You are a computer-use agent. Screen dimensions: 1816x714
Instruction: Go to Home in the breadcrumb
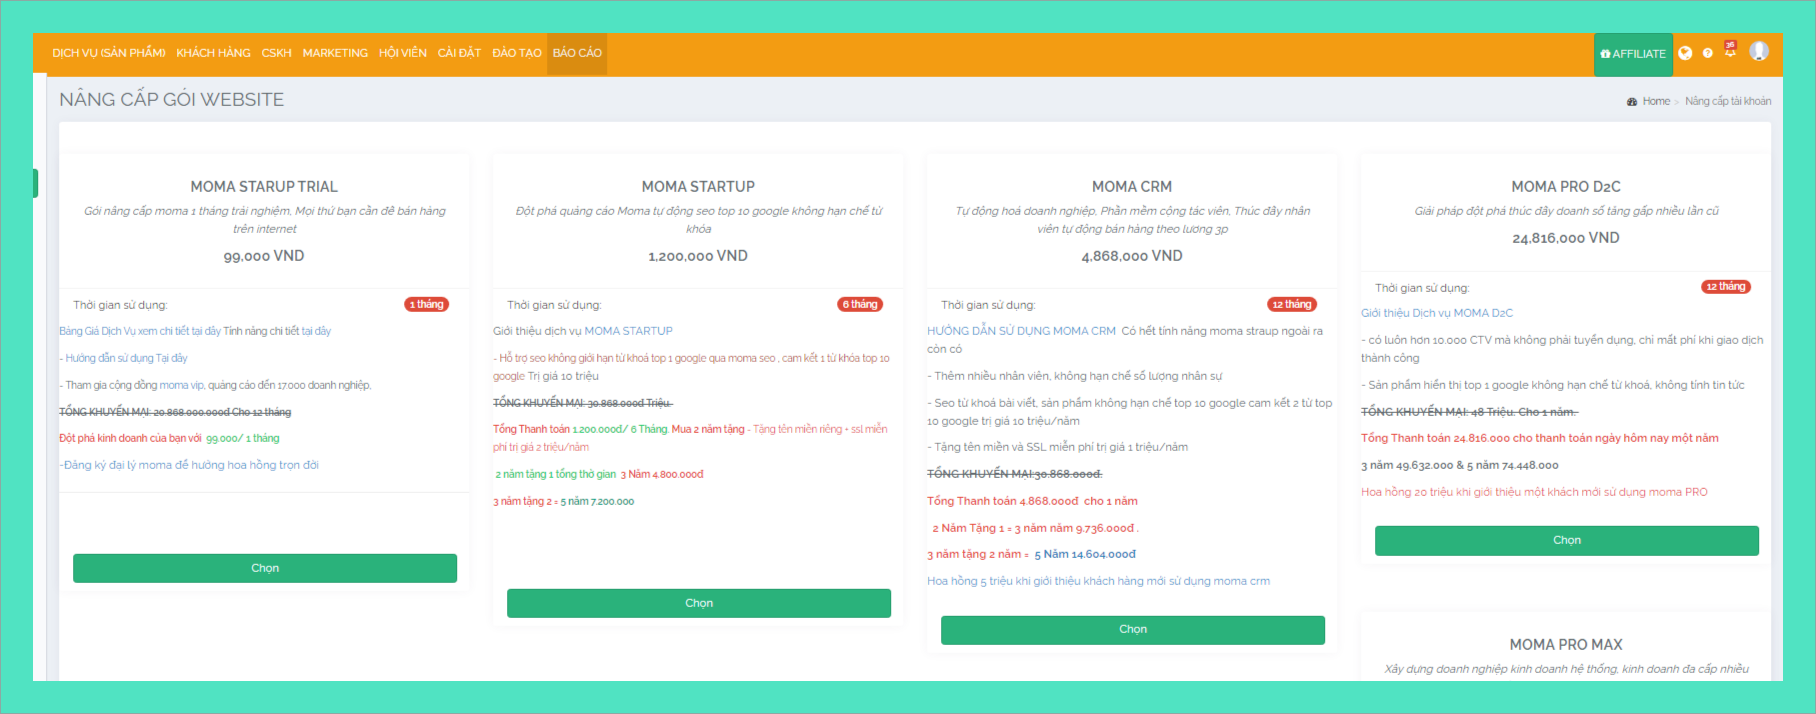click(x=1655, y=101)
